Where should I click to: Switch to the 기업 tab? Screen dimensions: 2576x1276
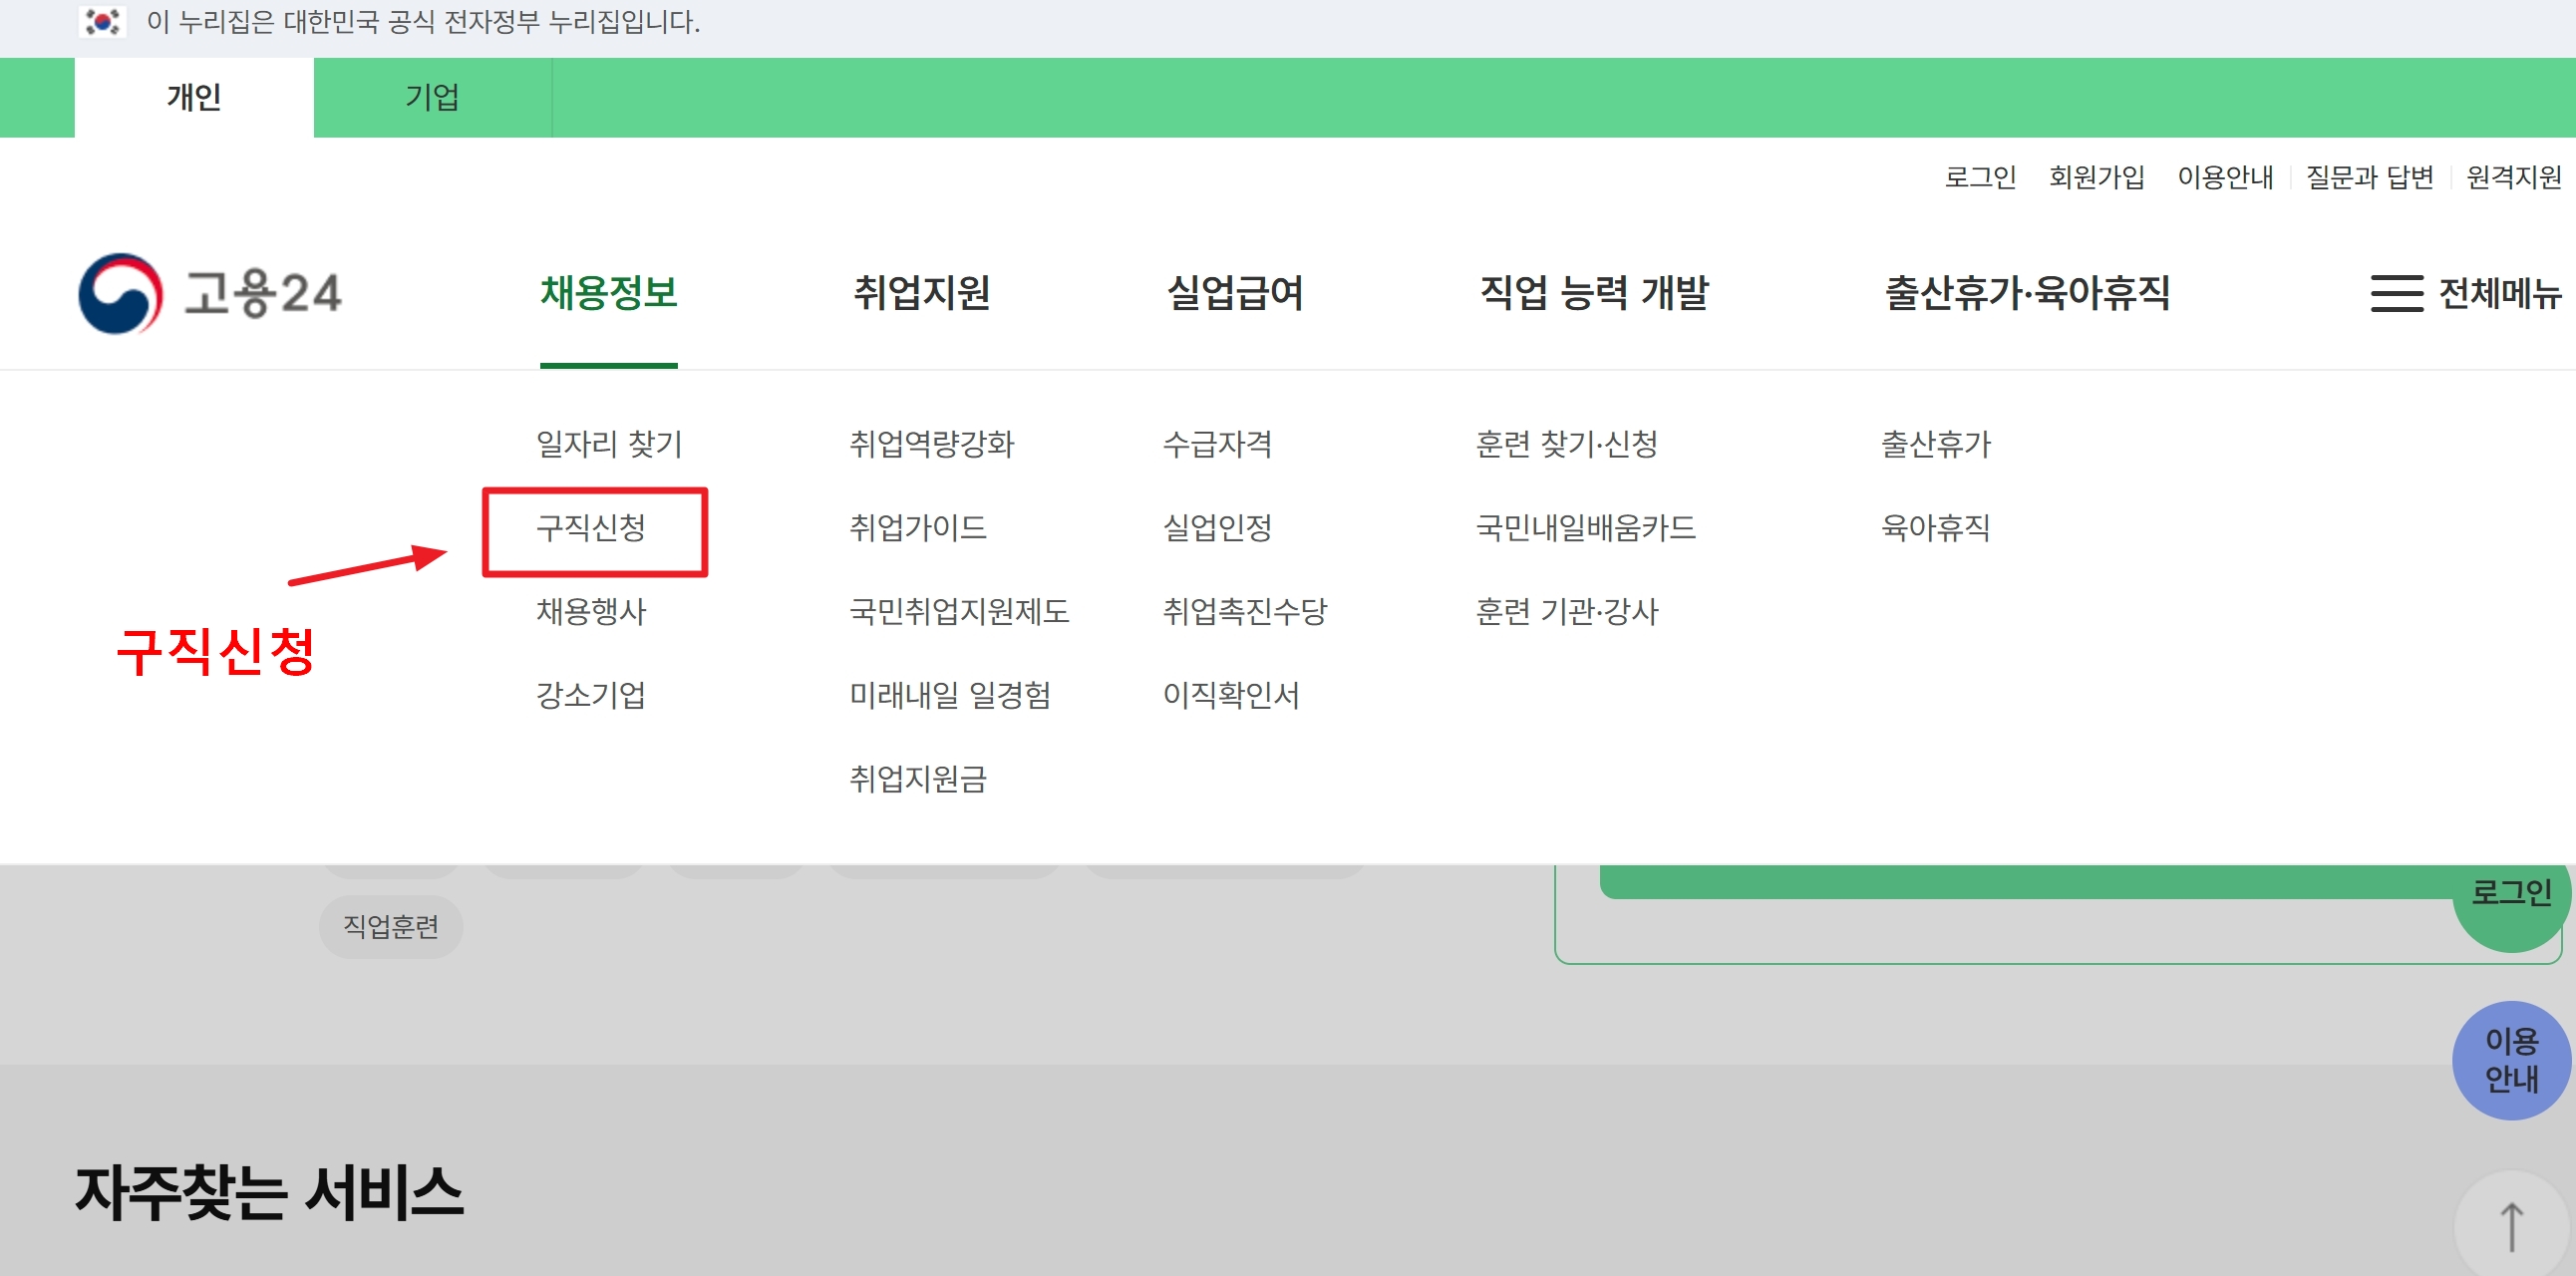coord(432,98)
